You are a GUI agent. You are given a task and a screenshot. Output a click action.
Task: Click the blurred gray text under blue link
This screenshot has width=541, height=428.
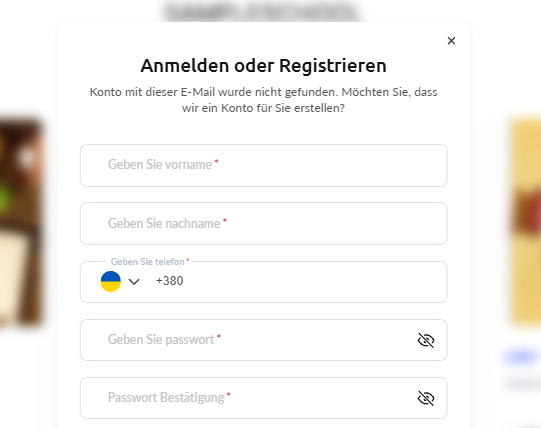point(522,382)
